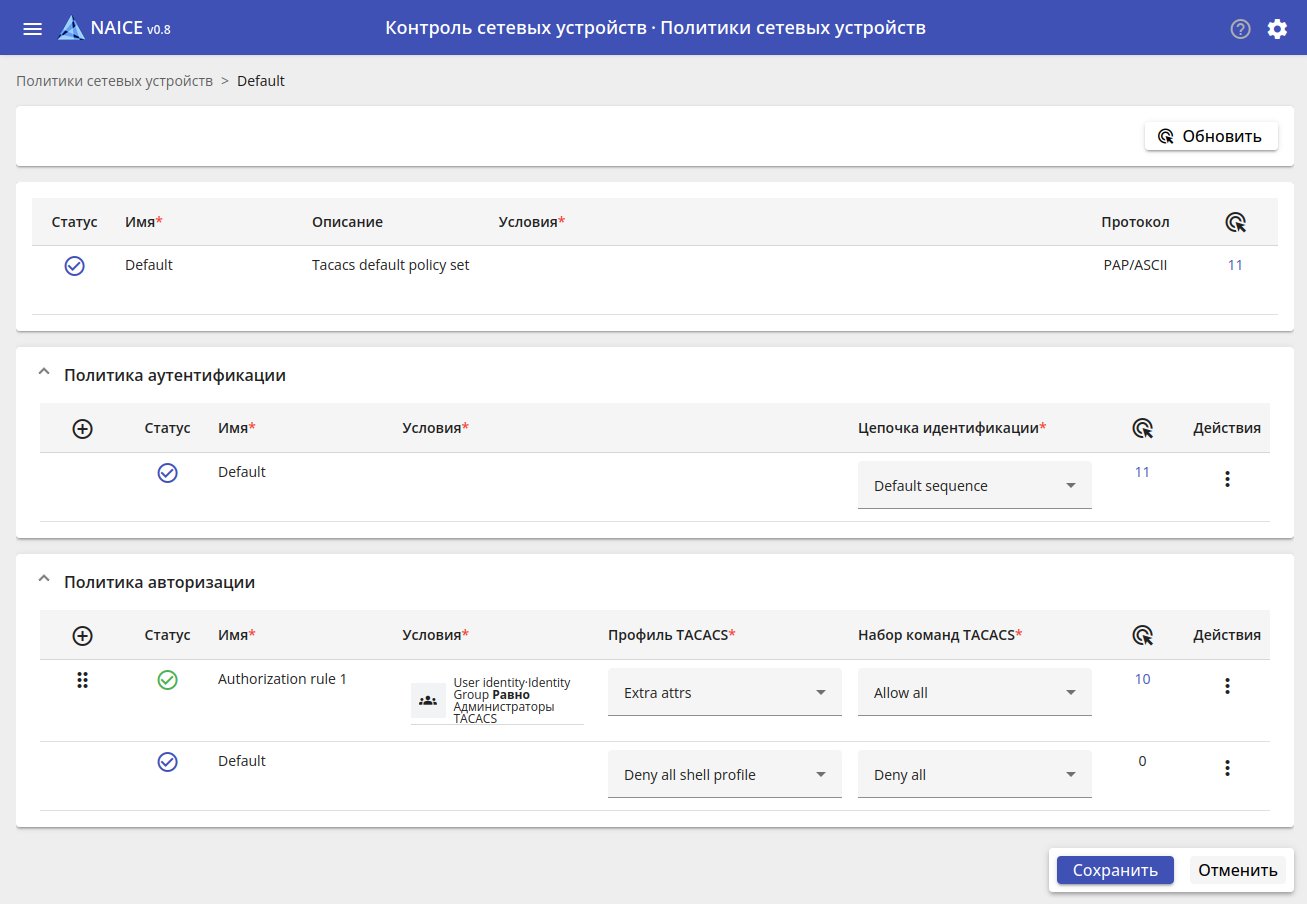This screenshot has width=1307, height=904.
Task: Open actions menu for Default authorization rule
Action: (1227, 768)
